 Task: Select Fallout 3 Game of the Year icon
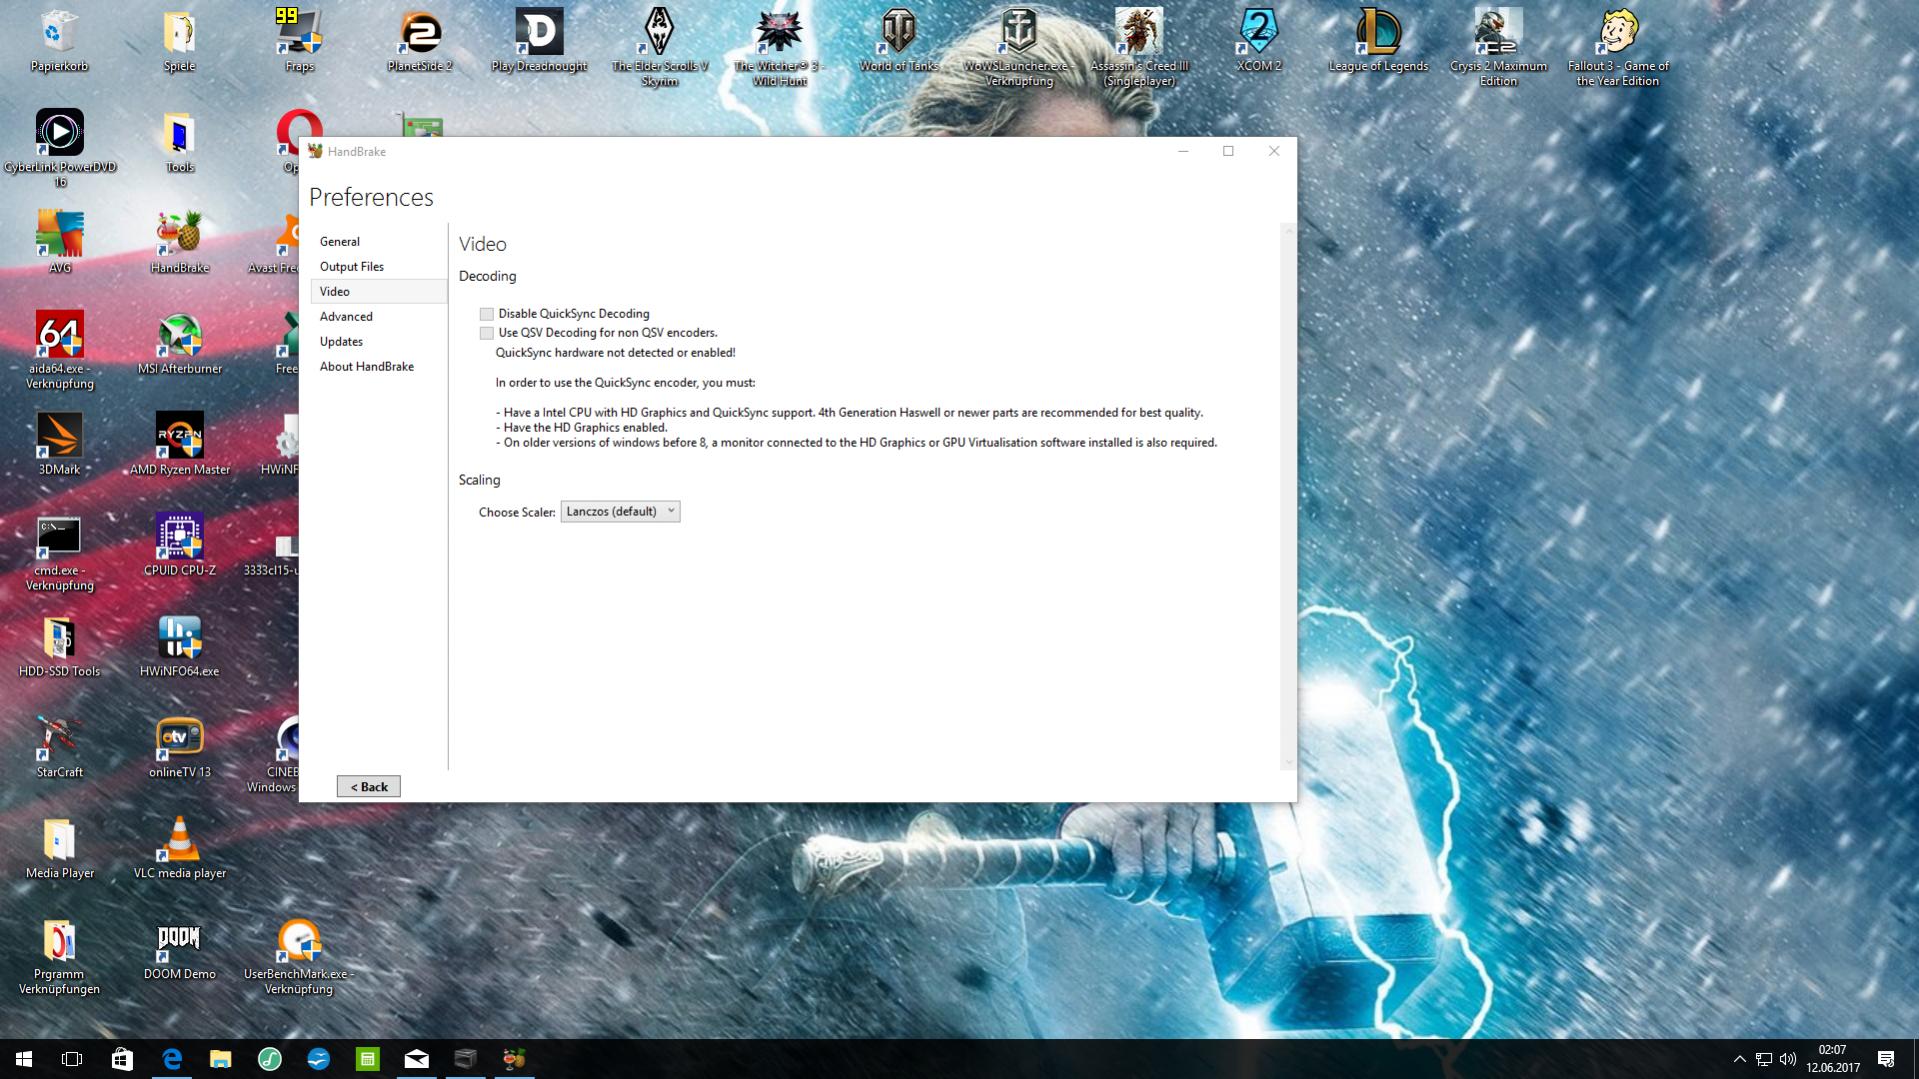tap(1618, 48)
